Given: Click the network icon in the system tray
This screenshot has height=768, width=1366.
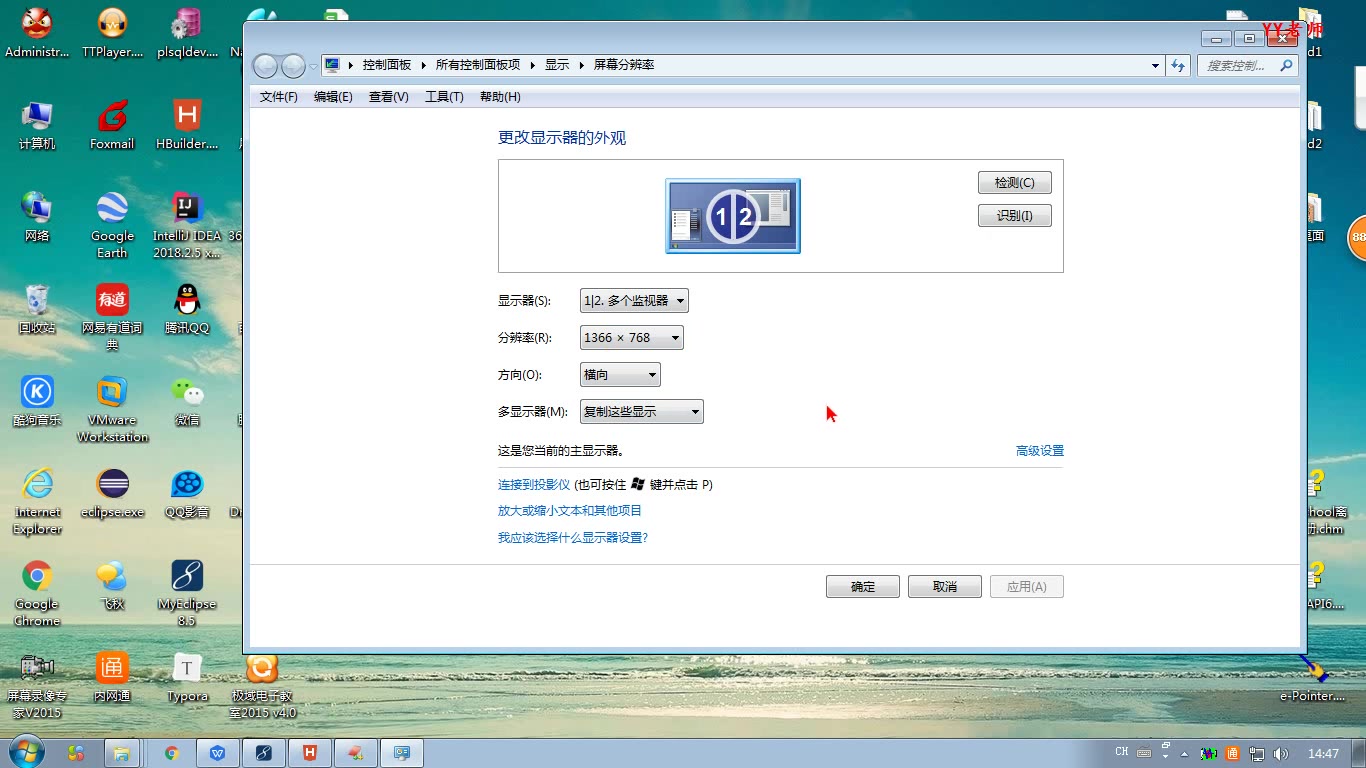Looking at the screenshot, I should click(x=1258, y=752).
